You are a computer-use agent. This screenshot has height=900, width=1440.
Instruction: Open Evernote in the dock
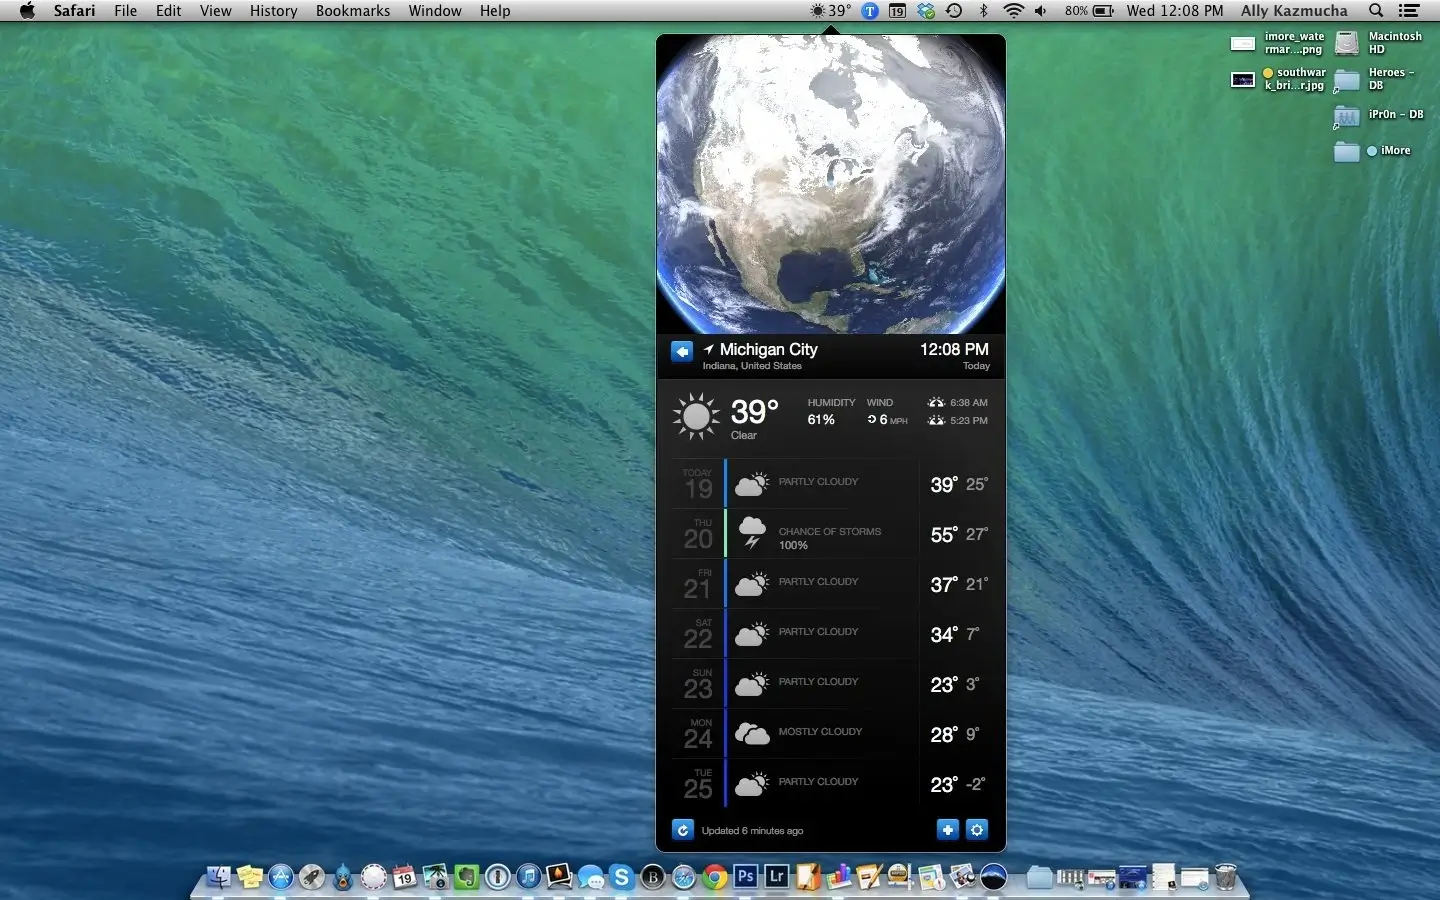[x=467, y=877]
